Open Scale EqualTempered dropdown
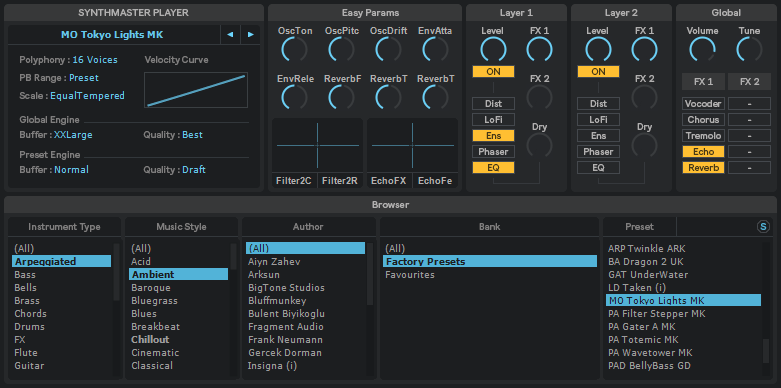Viewport: 781px width, 388px height. (87, 96)
